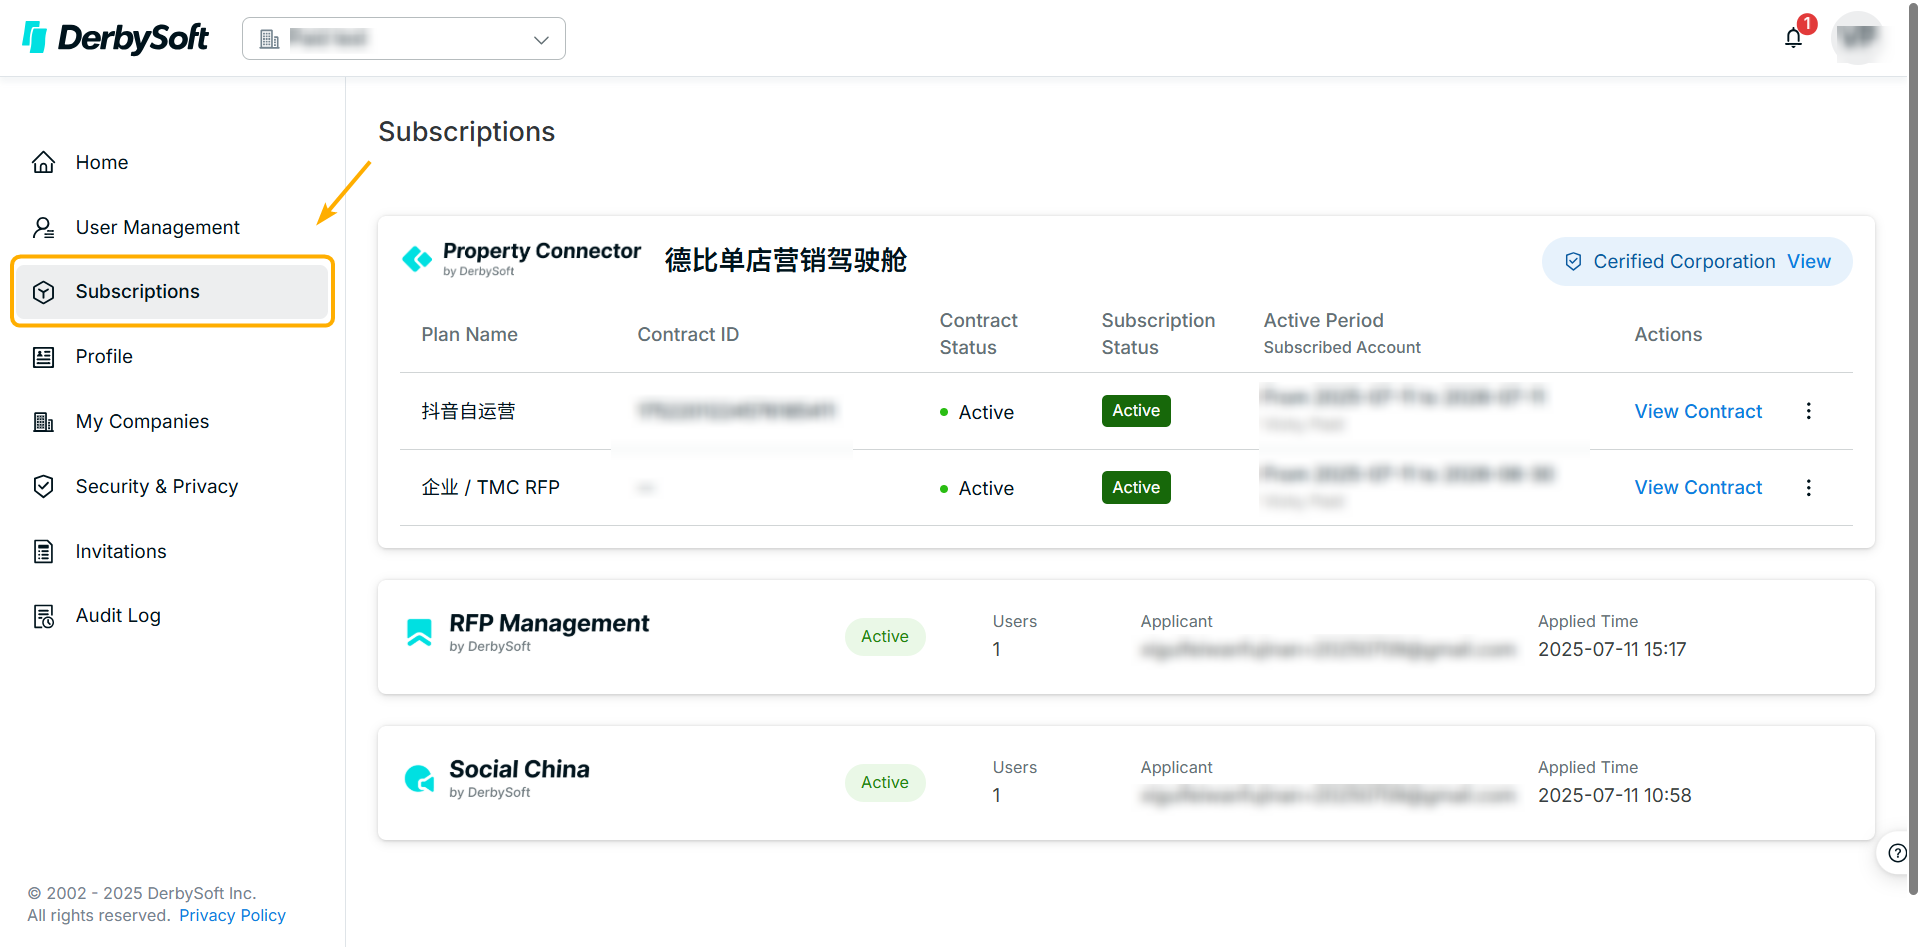The height and width of the screenshot is (947, 1920).
Task: Click the page vertical scrollbar
Action: [x=1913, y=447]
